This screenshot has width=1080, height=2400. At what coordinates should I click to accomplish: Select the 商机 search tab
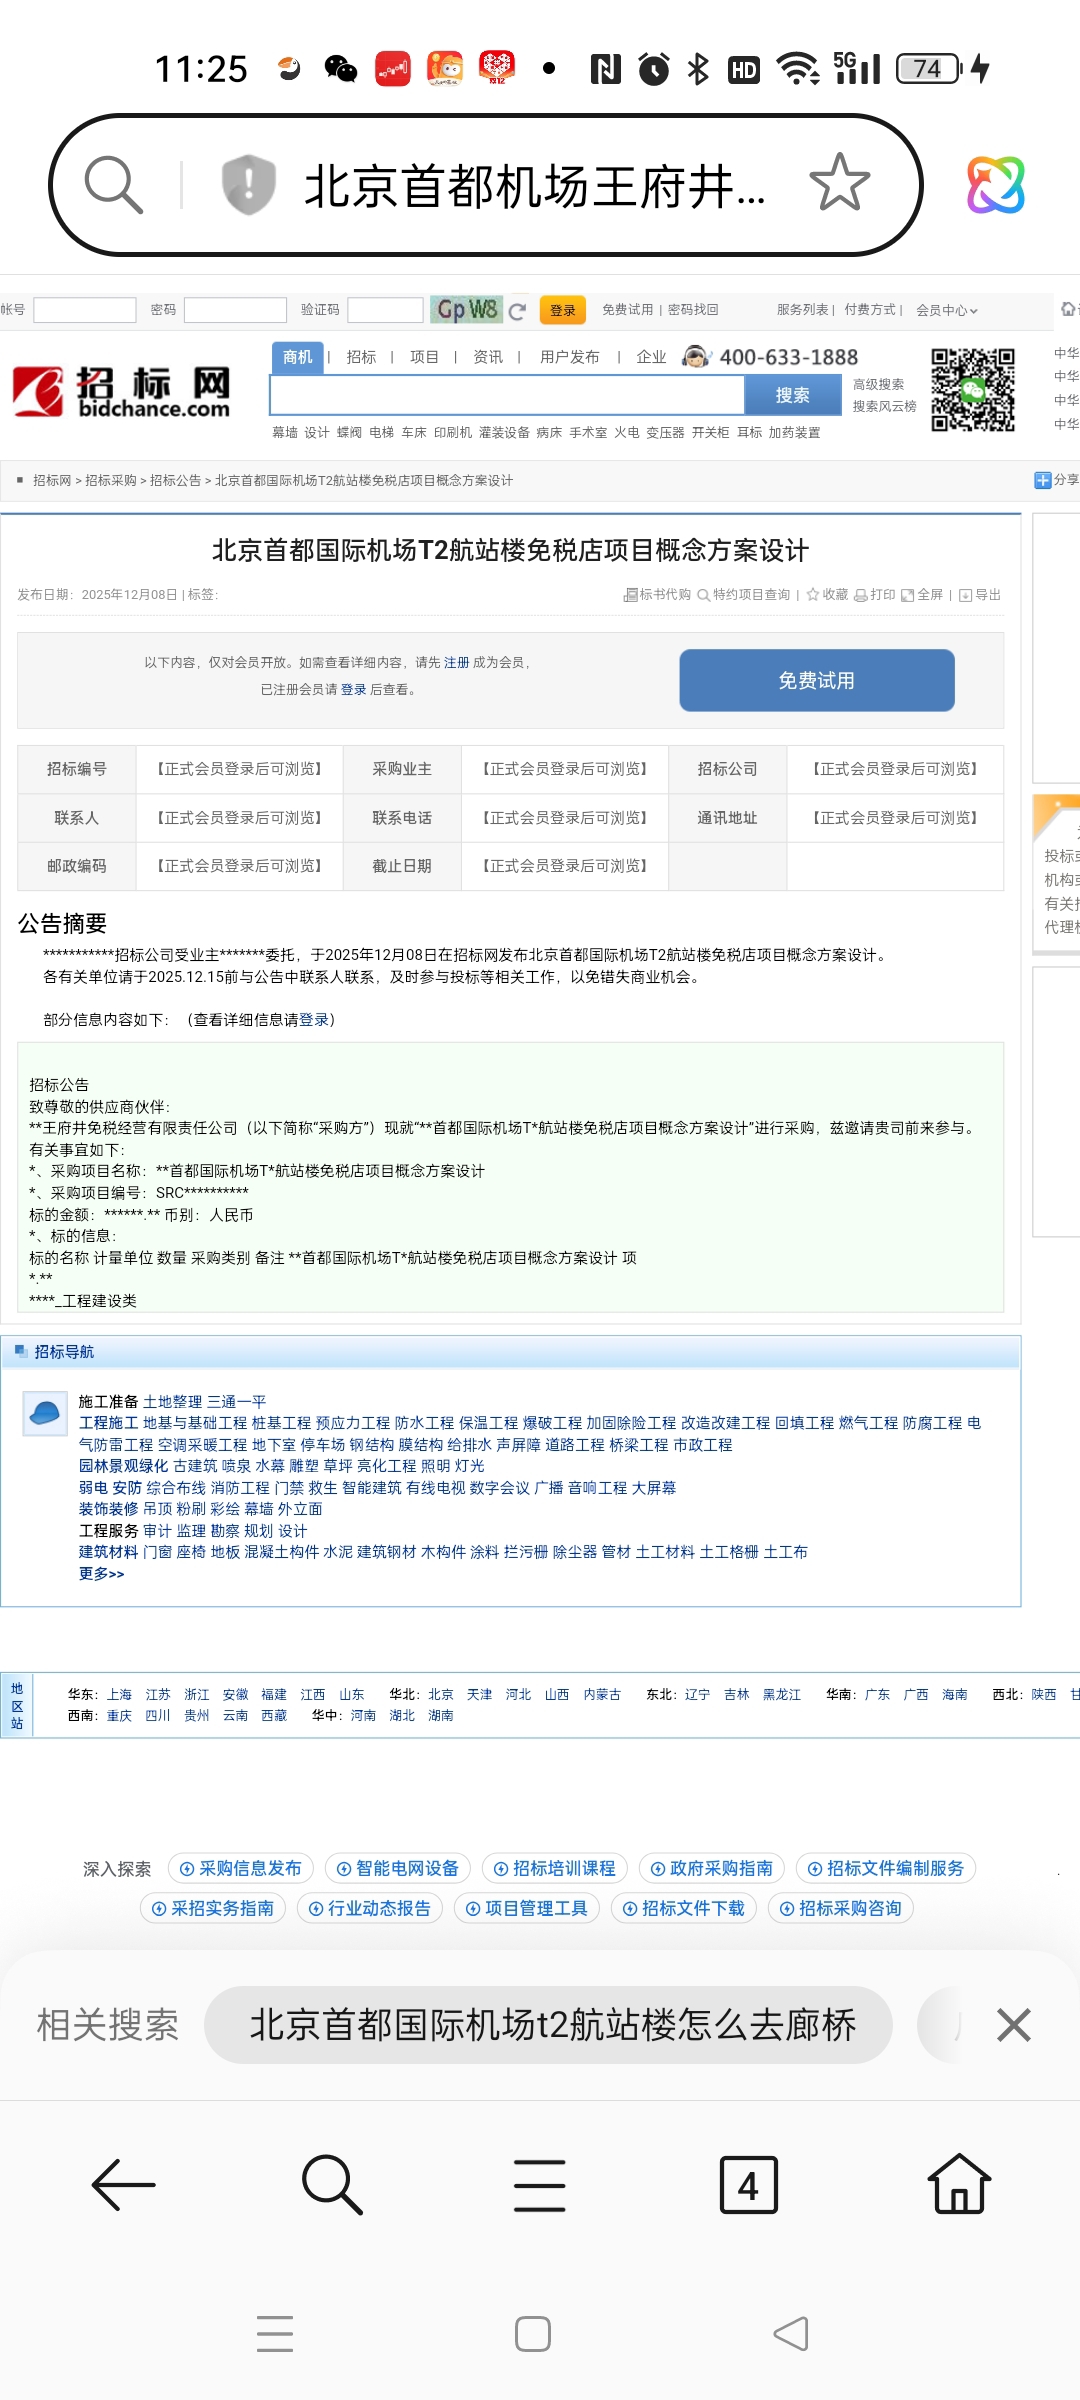click(297, 357)
